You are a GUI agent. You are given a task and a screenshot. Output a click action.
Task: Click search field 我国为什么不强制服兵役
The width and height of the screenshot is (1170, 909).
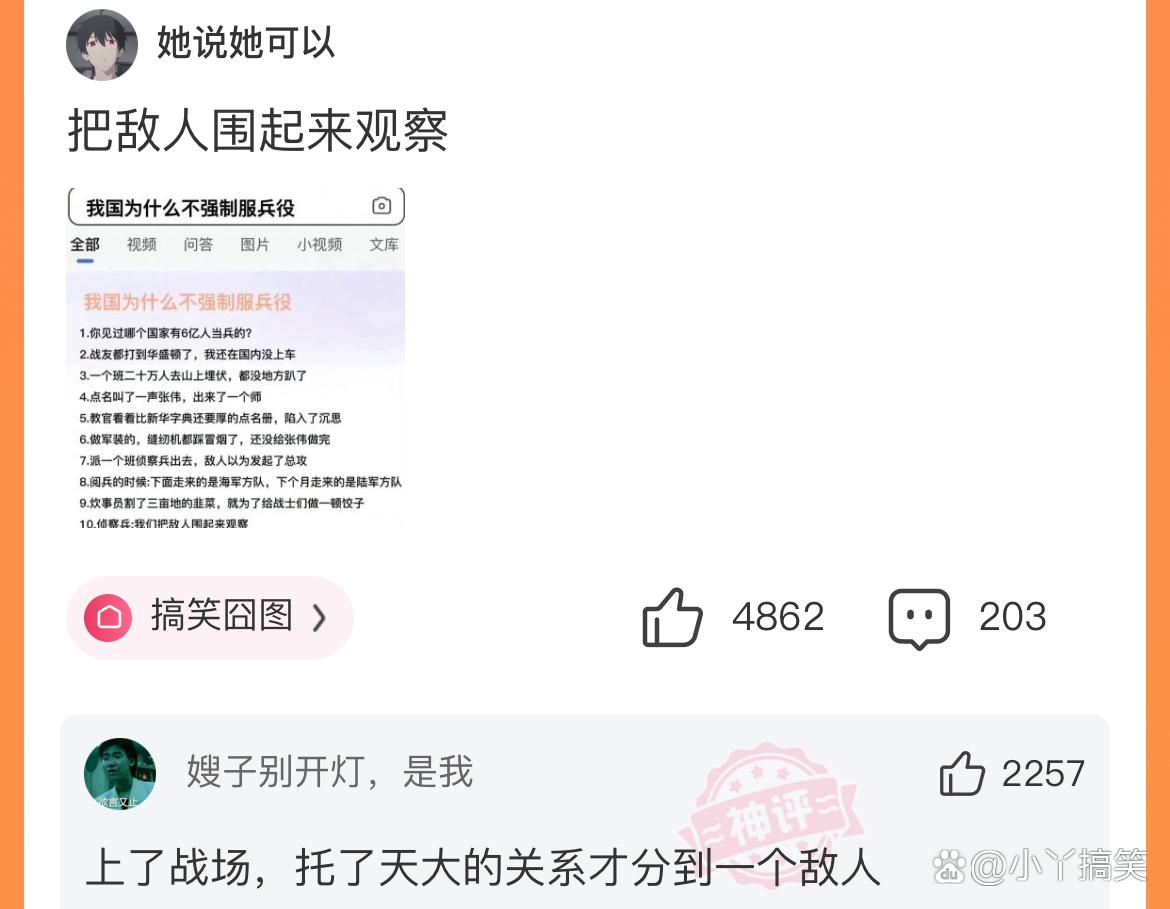236,207
